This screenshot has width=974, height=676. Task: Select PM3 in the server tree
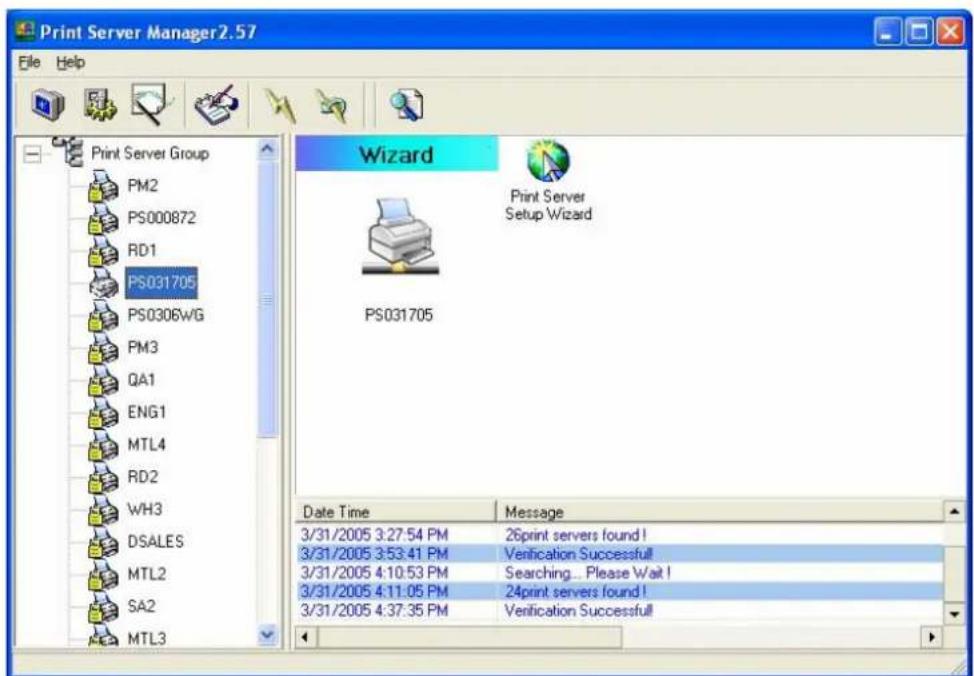(x=142, y=347)
